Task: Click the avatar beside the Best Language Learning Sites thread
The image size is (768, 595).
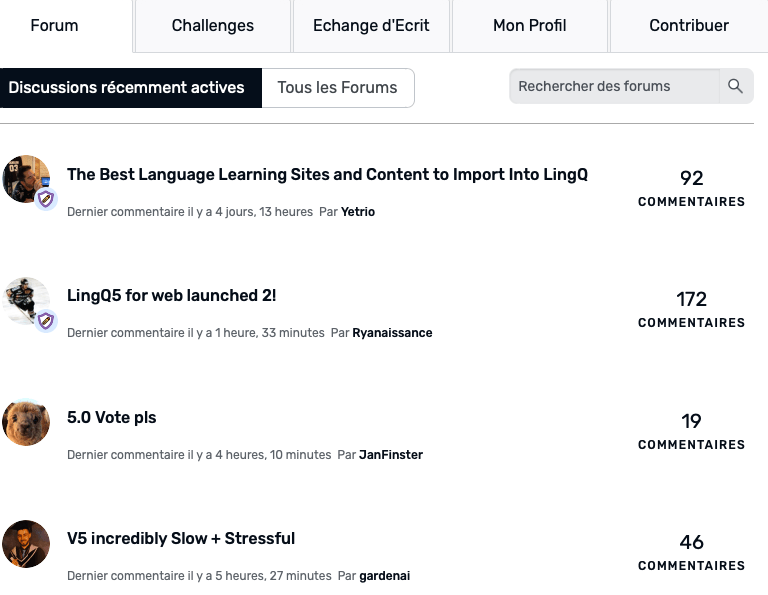Action: [27, 180]
